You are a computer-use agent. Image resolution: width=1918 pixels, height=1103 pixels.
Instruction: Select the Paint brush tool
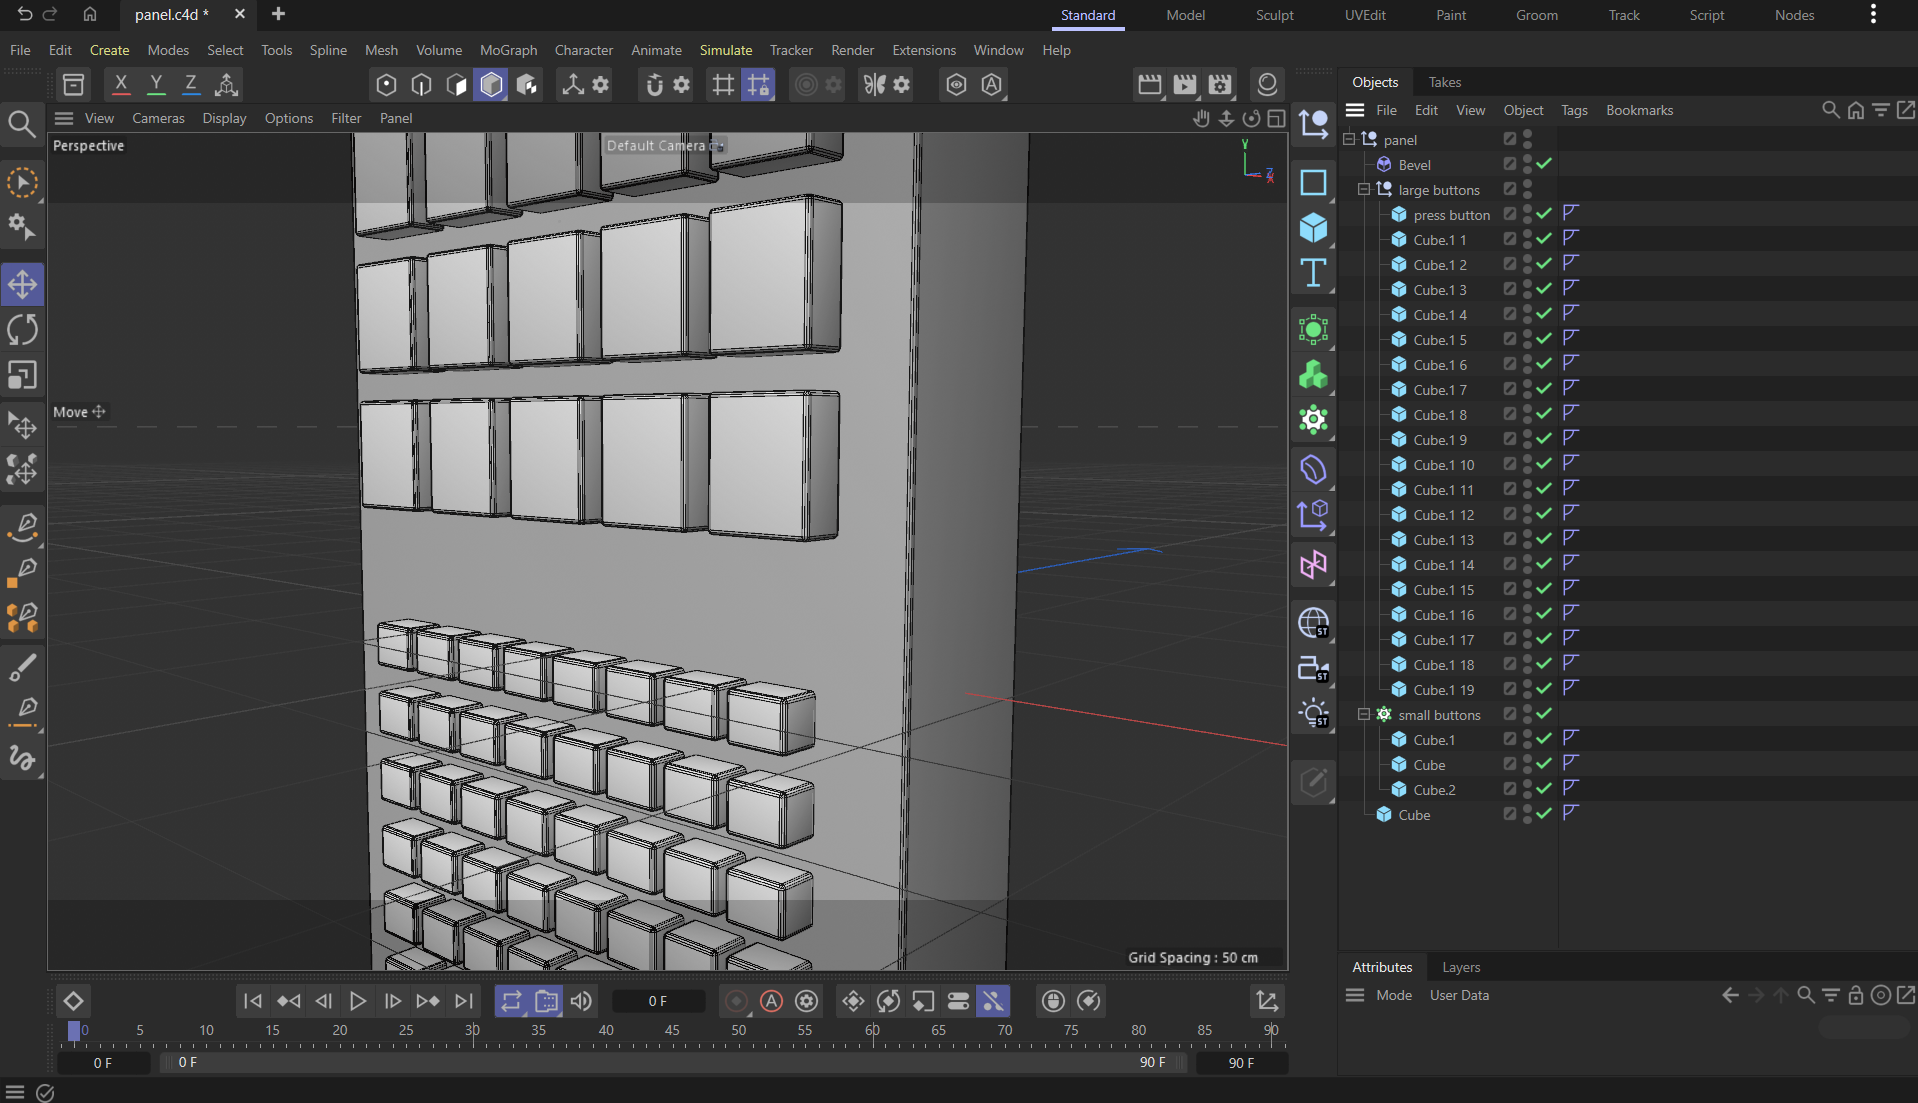[22, 667]
